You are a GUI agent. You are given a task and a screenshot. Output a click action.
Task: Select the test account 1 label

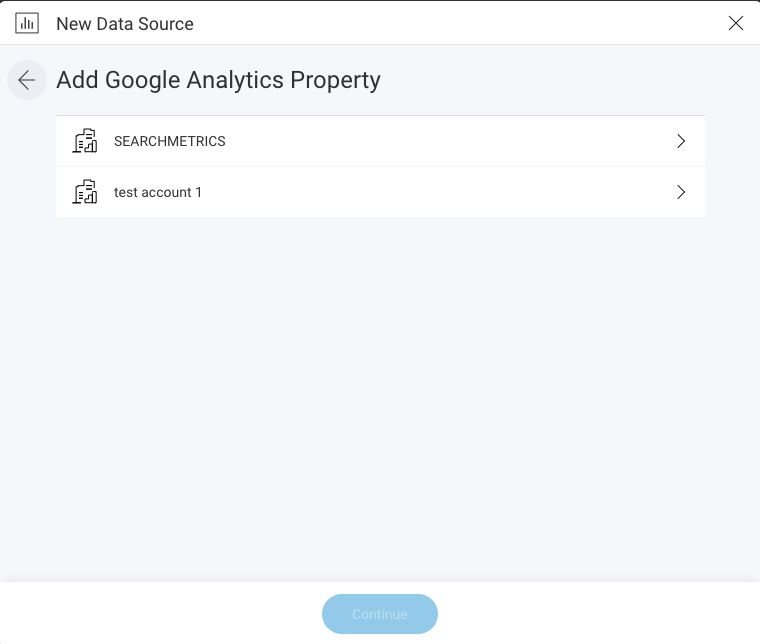tap(158, 192)
